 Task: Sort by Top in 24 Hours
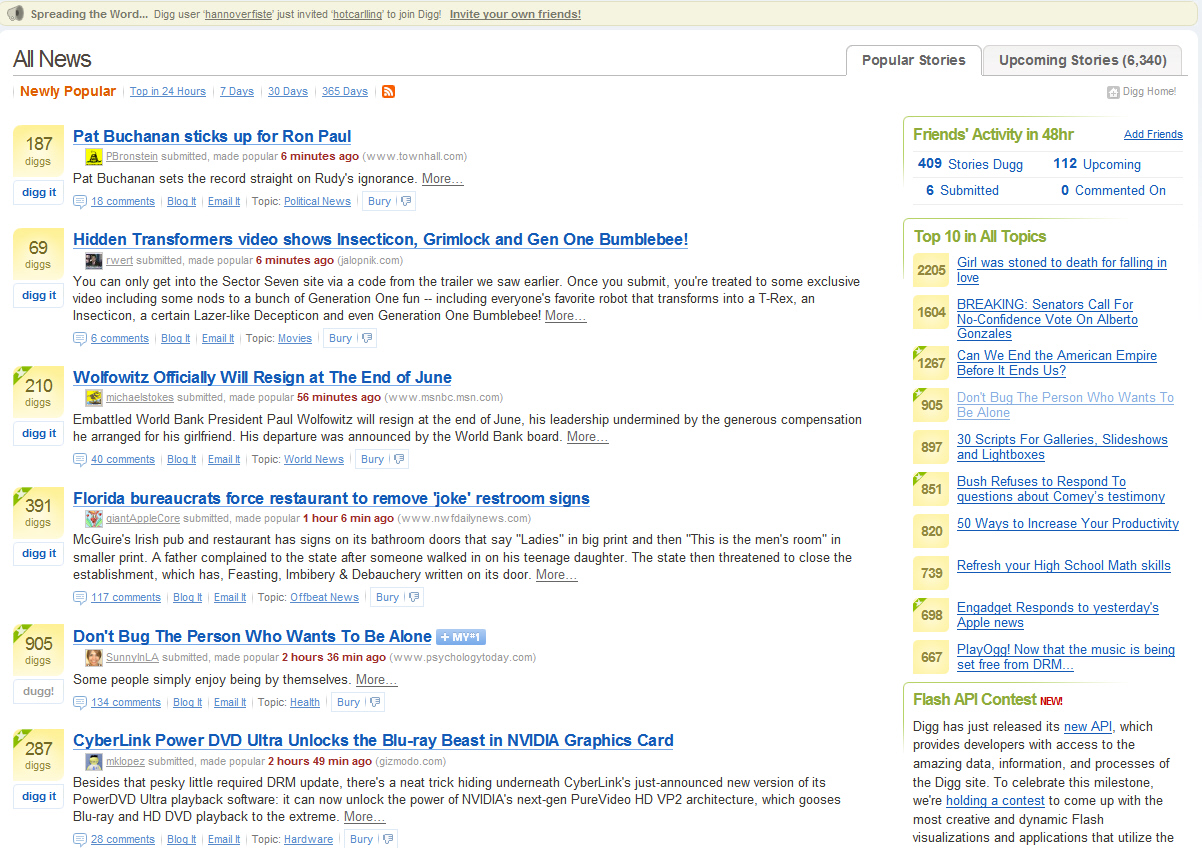(x=168, y=92)
